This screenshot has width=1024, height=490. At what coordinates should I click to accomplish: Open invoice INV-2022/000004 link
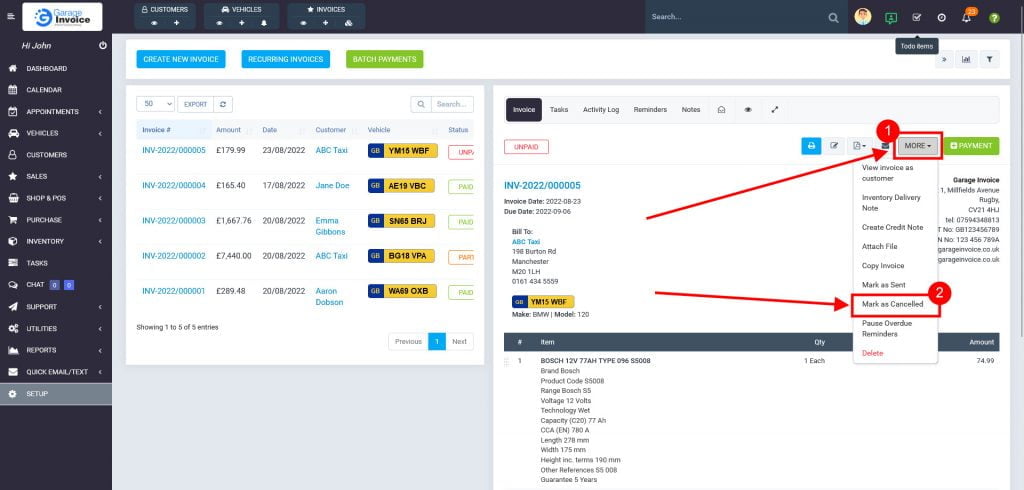(173, 185)
